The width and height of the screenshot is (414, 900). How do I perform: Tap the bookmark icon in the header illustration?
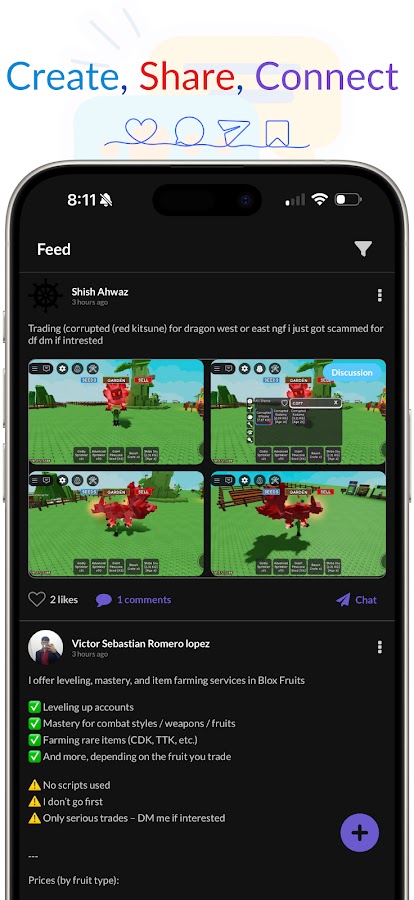(x=277, y=132)
